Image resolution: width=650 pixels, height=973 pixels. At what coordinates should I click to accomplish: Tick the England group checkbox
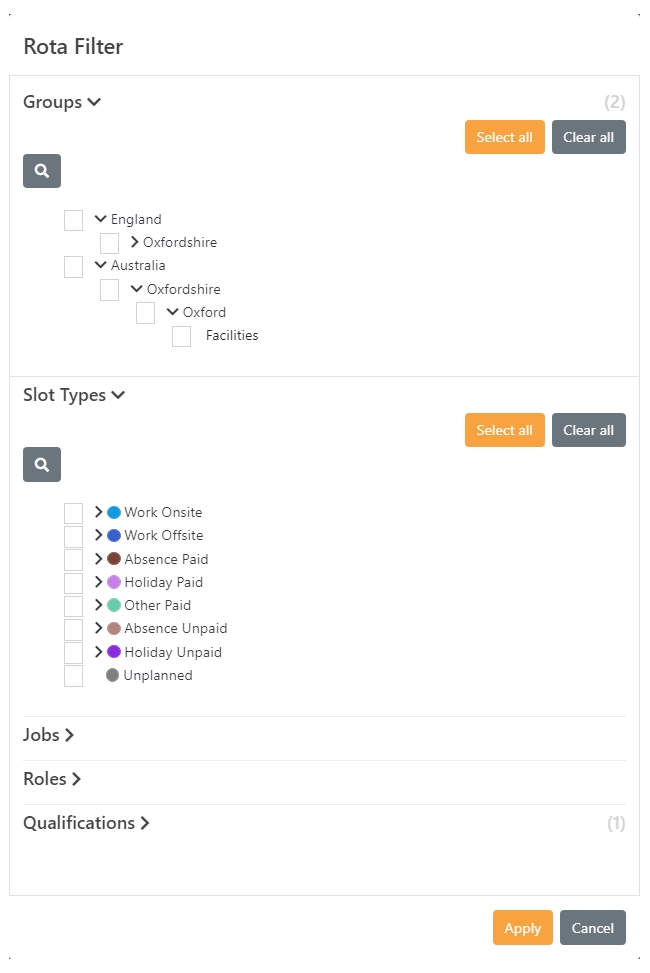(x=73, y=220)
